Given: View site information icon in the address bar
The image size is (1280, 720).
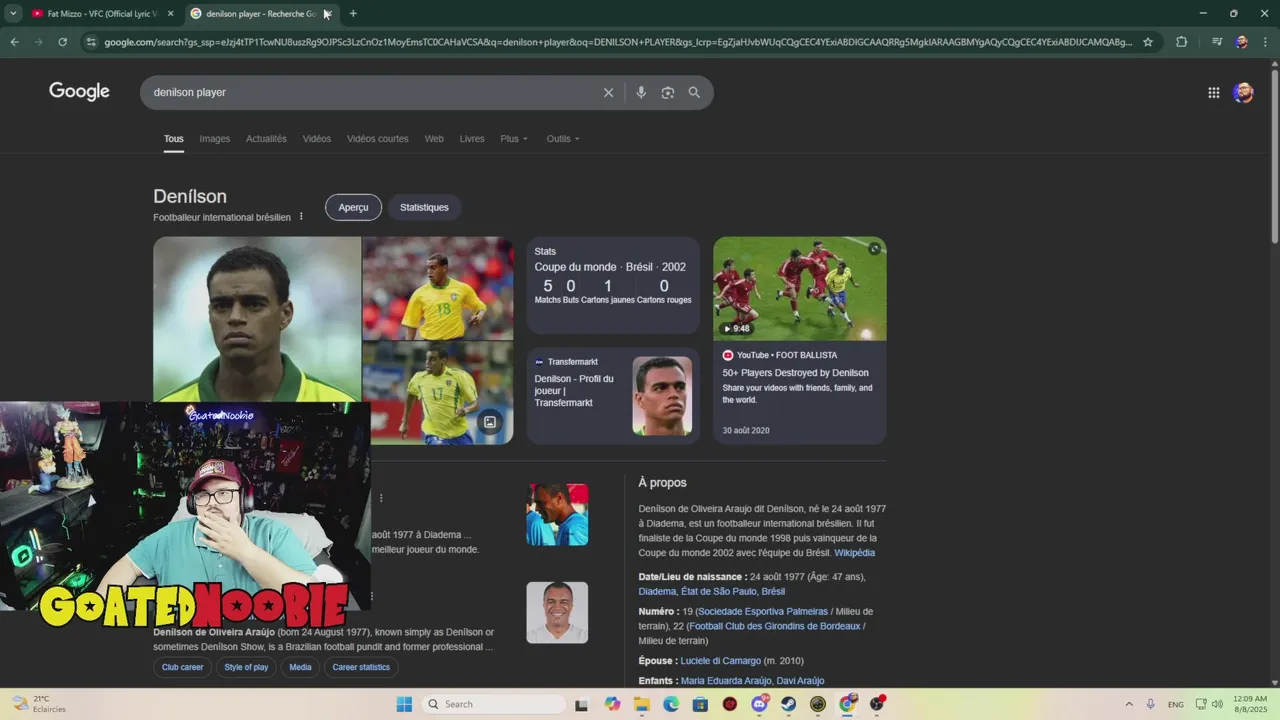Looking at the screenshot, I should pos(91,42).
